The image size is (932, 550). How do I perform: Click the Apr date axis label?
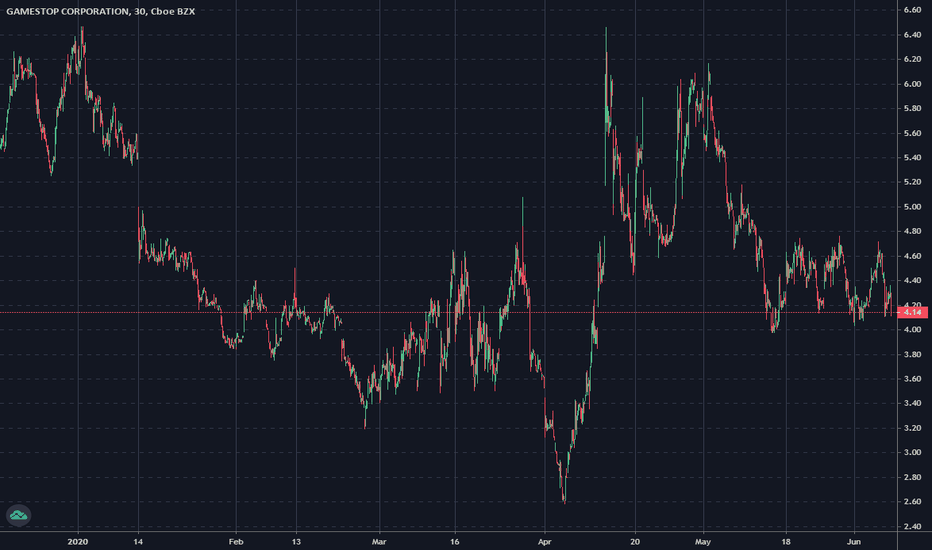(x=544, y=542)
